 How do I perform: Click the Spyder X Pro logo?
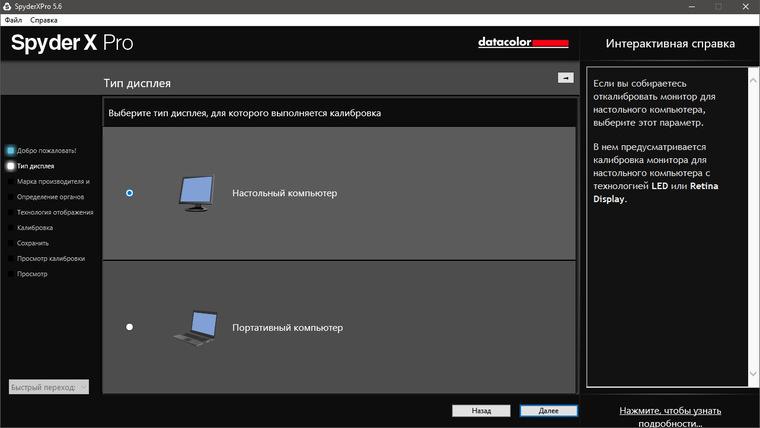[72, 43]
